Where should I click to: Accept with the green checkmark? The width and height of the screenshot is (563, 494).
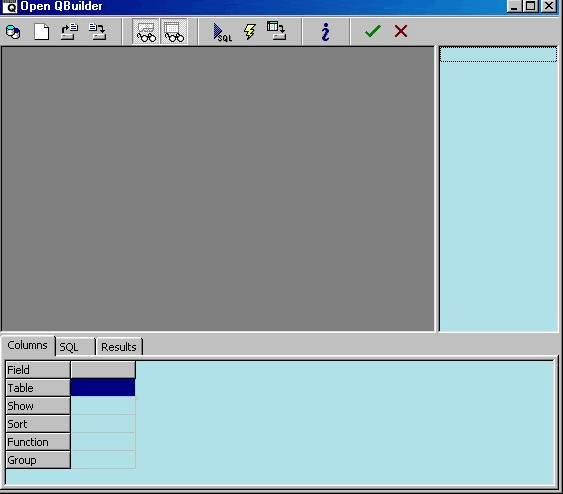click(x=373, y=31)
